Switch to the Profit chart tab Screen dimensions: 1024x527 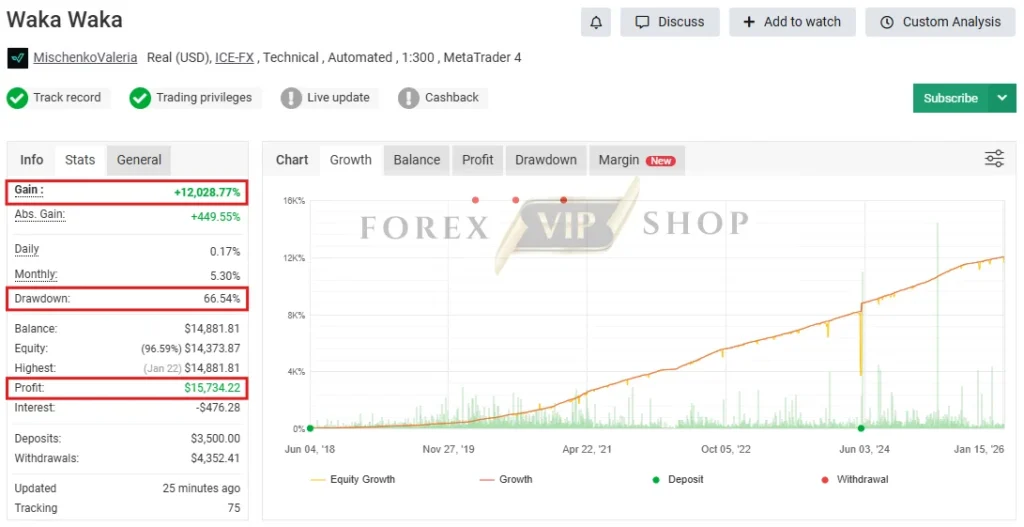point(477,160)
